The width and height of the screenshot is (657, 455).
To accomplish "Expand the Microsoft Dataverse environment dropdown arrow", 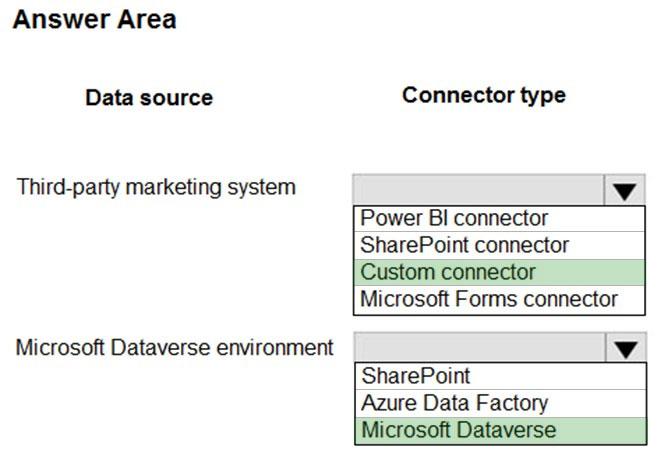I will tap(624, 349).
